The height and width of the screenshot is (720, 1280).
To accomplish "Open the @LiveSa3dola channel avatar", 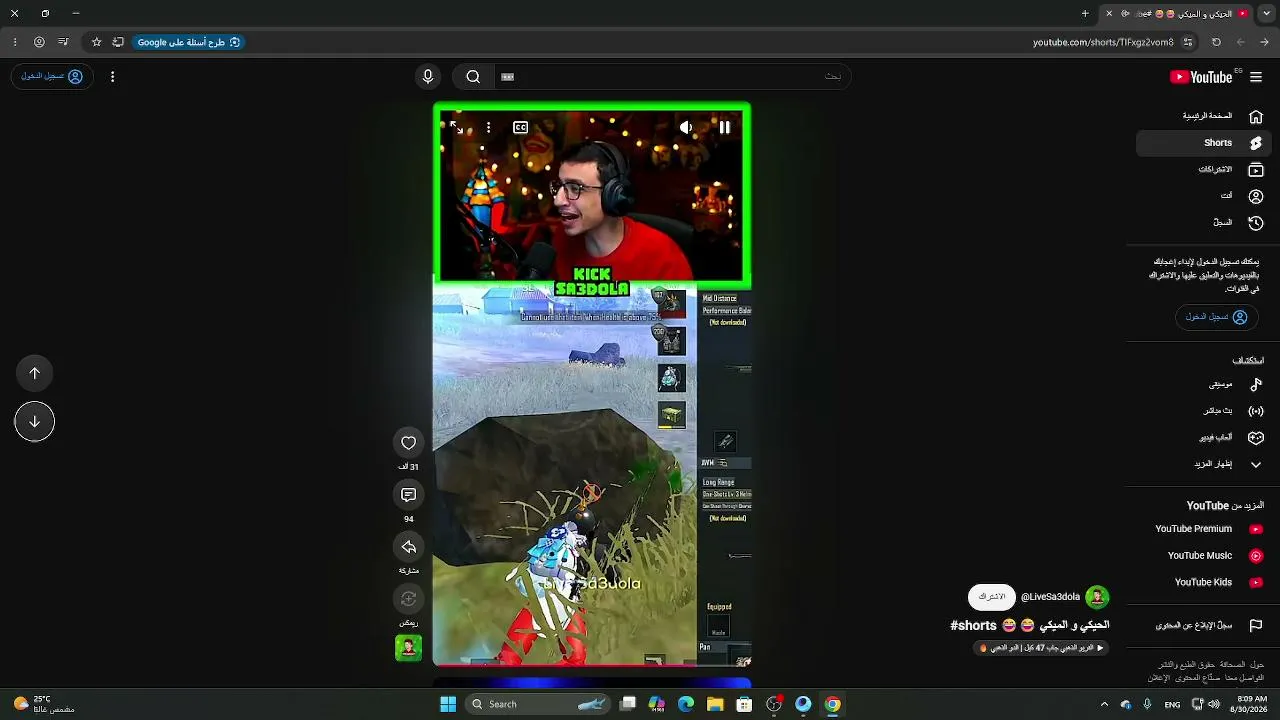I will pos(1097,597).
